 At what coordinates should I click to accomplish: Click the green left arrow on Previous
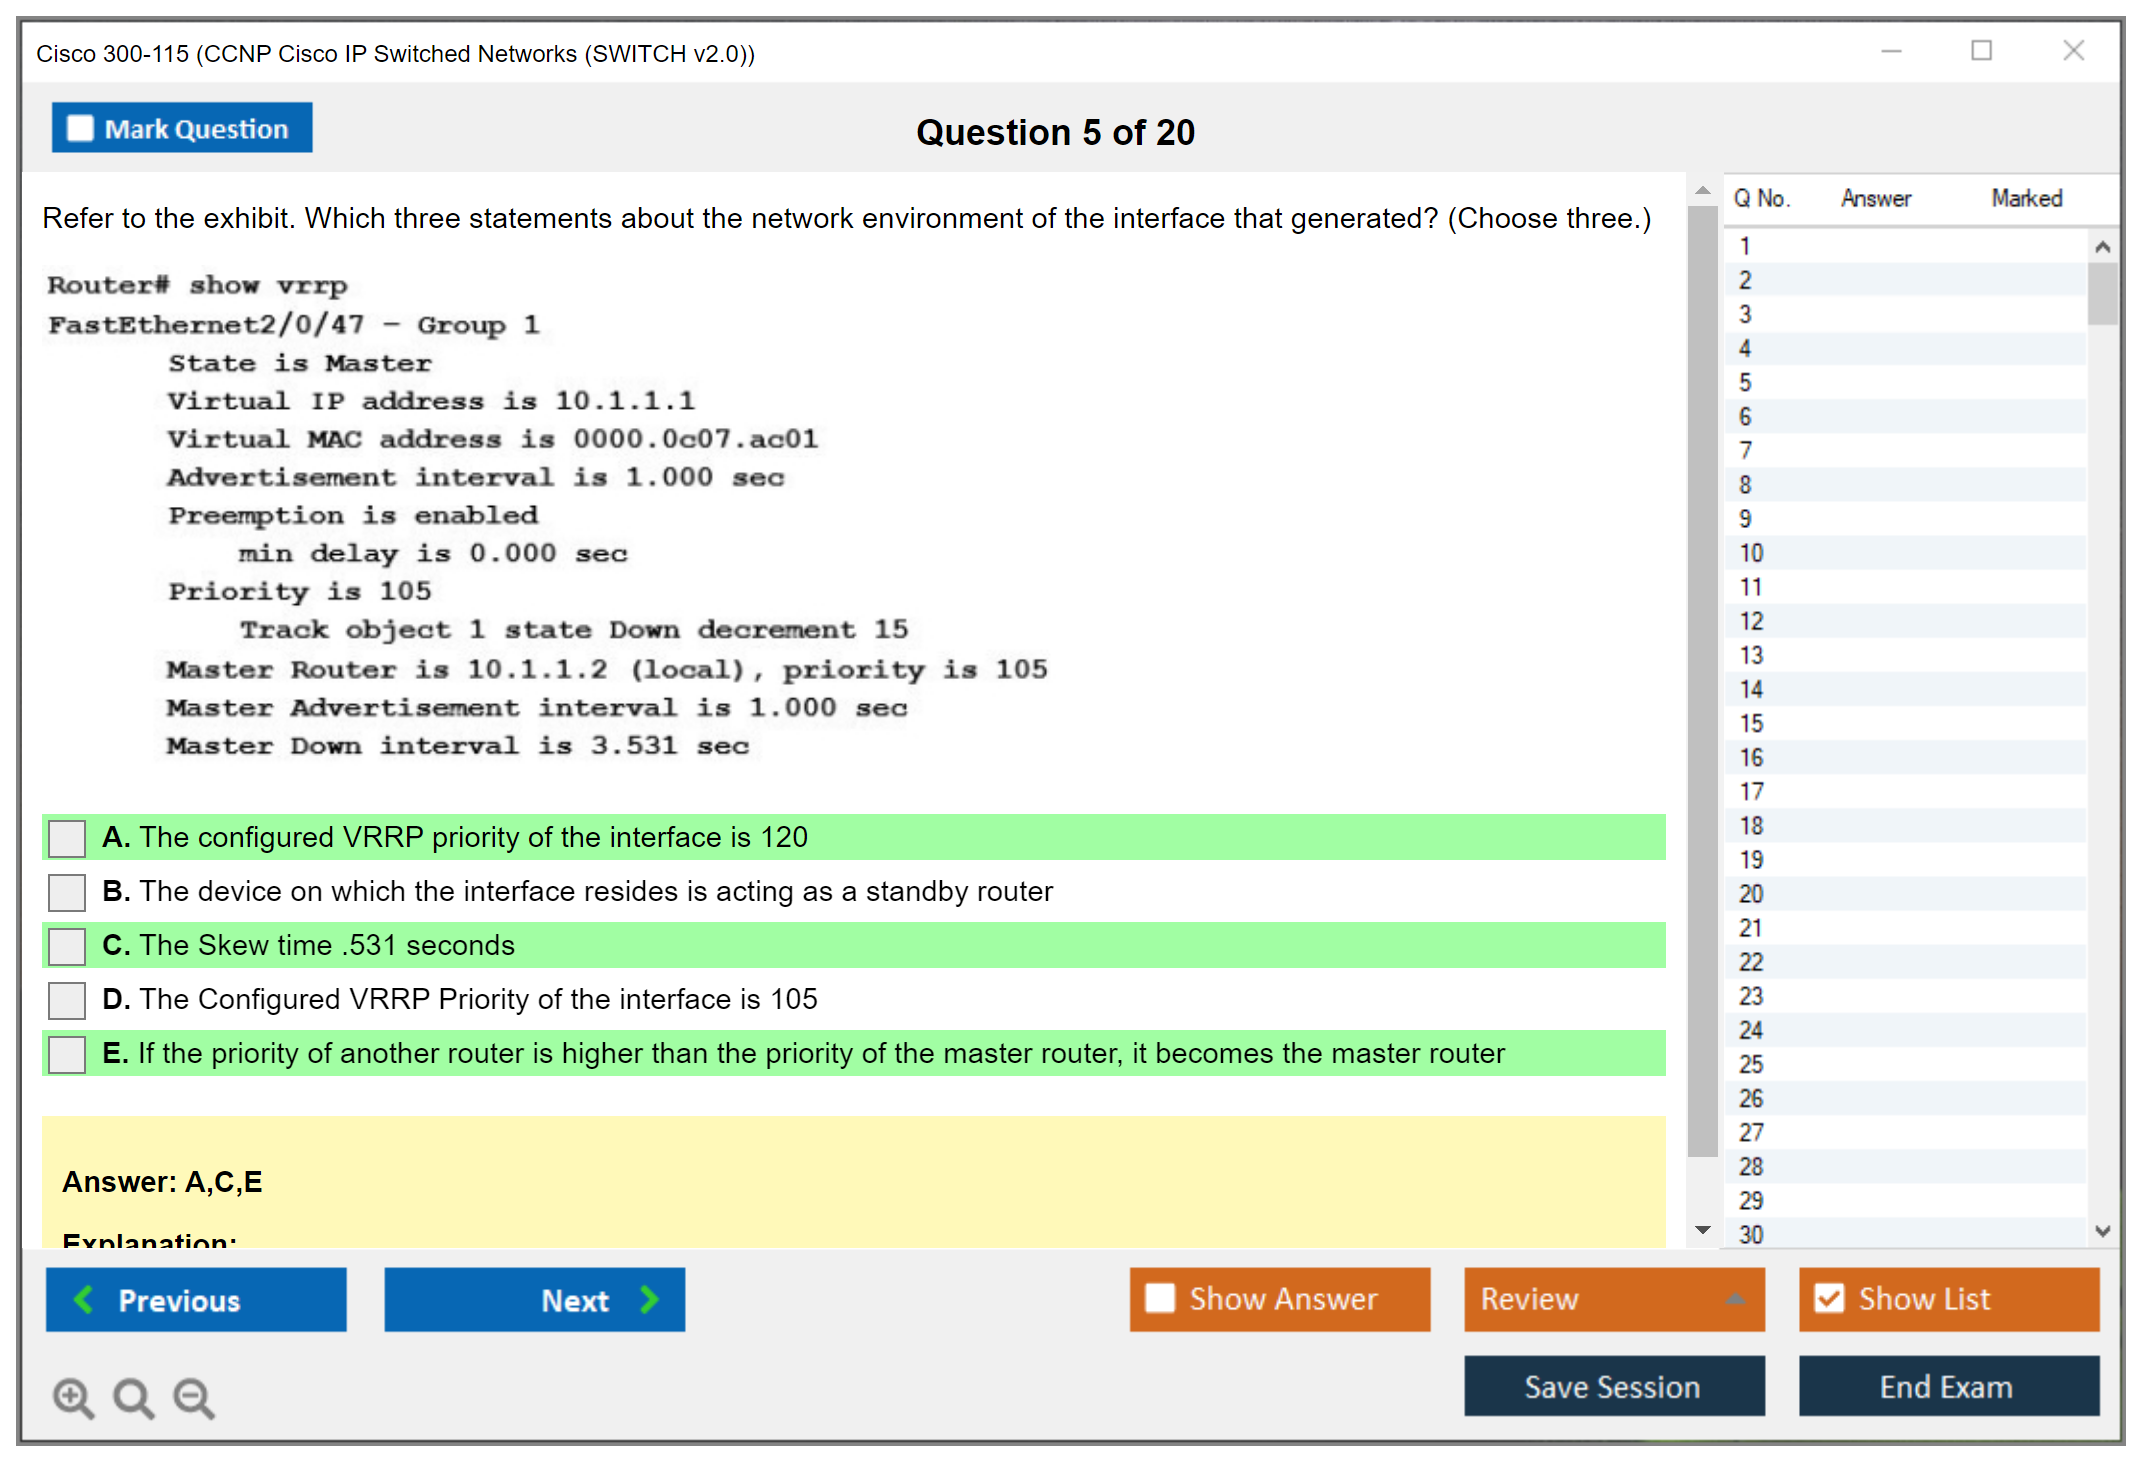(84, 1300)
